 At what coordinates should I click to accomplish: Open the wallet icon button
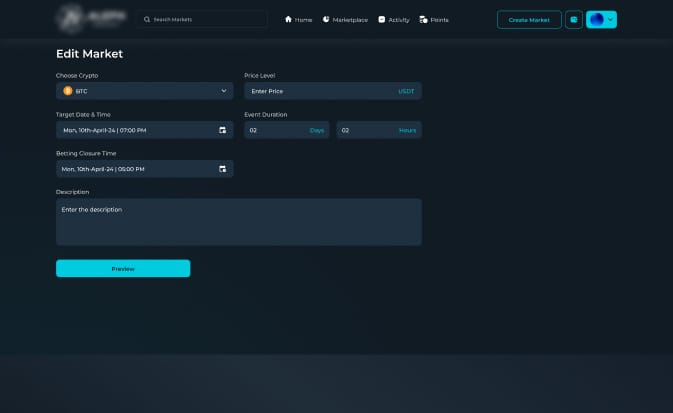click(574, 19)
